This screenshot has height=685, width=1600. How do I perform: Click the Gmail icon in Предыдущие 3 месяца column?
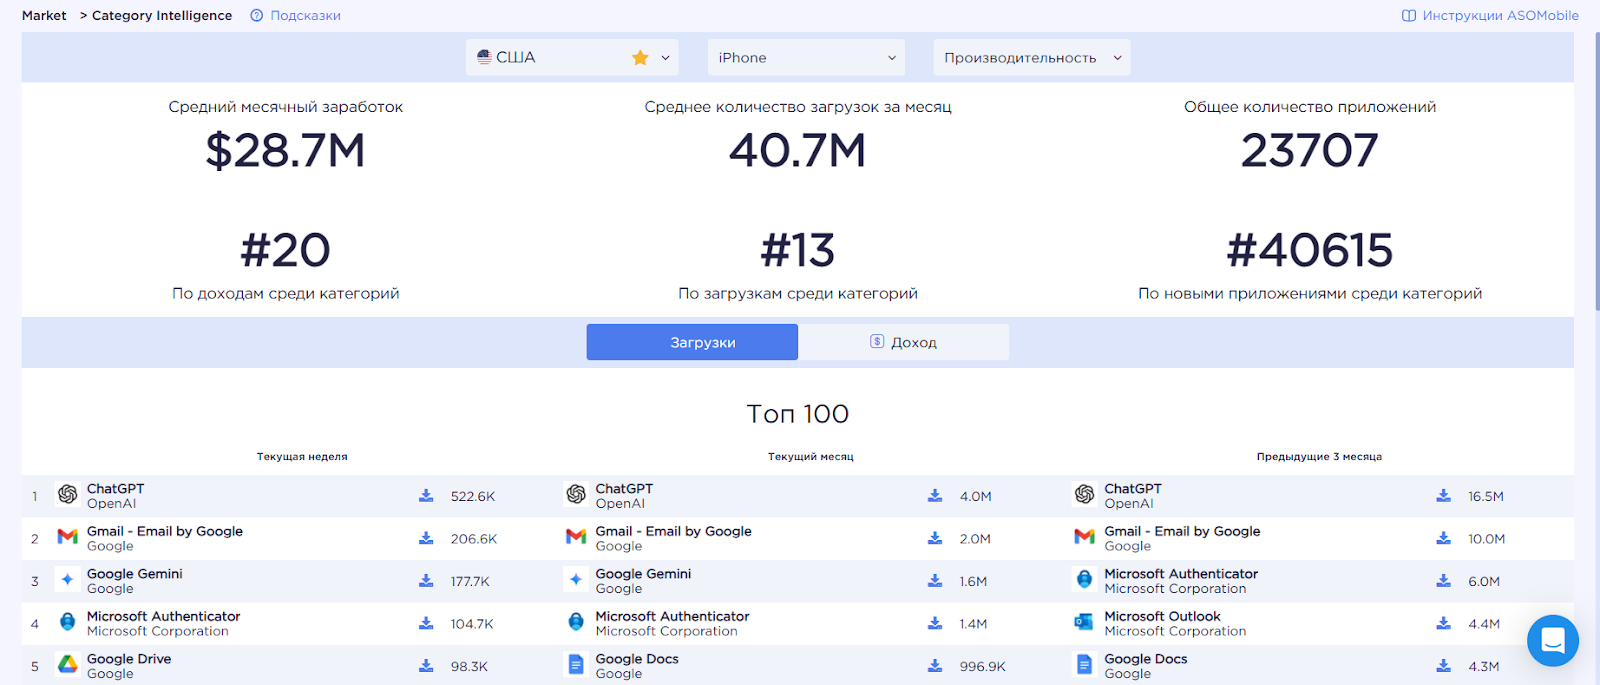coord(1084,537)
